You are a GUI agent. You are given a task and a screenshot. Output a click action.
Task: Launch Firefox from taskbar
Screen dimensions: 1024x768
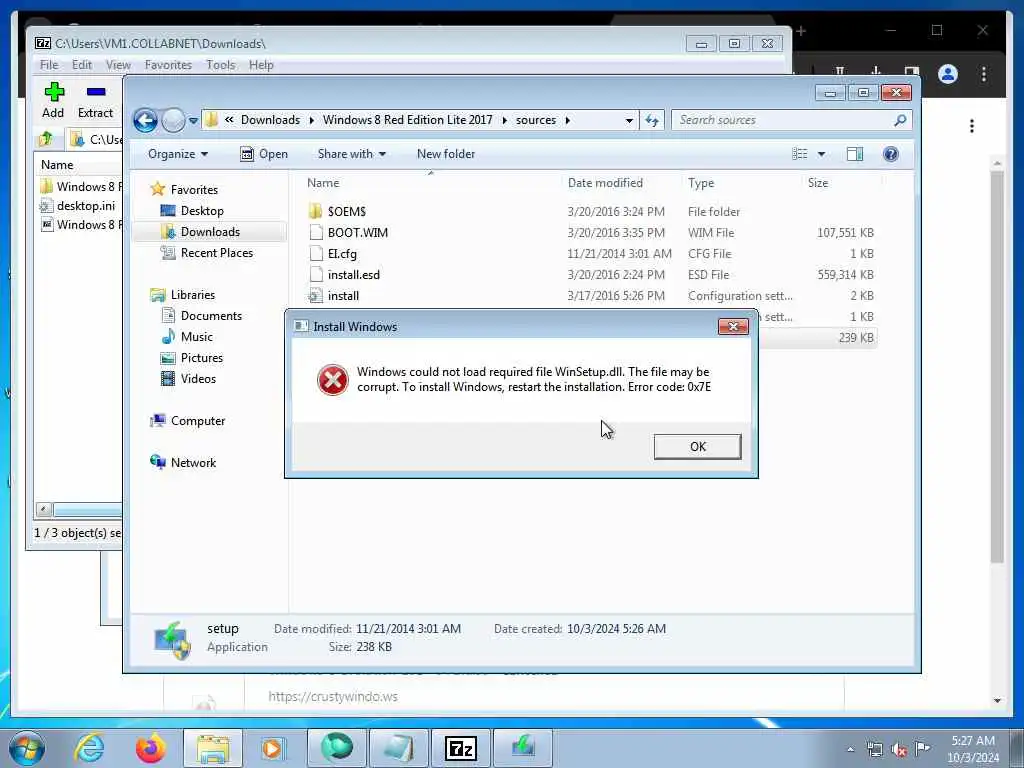[150, 748]
